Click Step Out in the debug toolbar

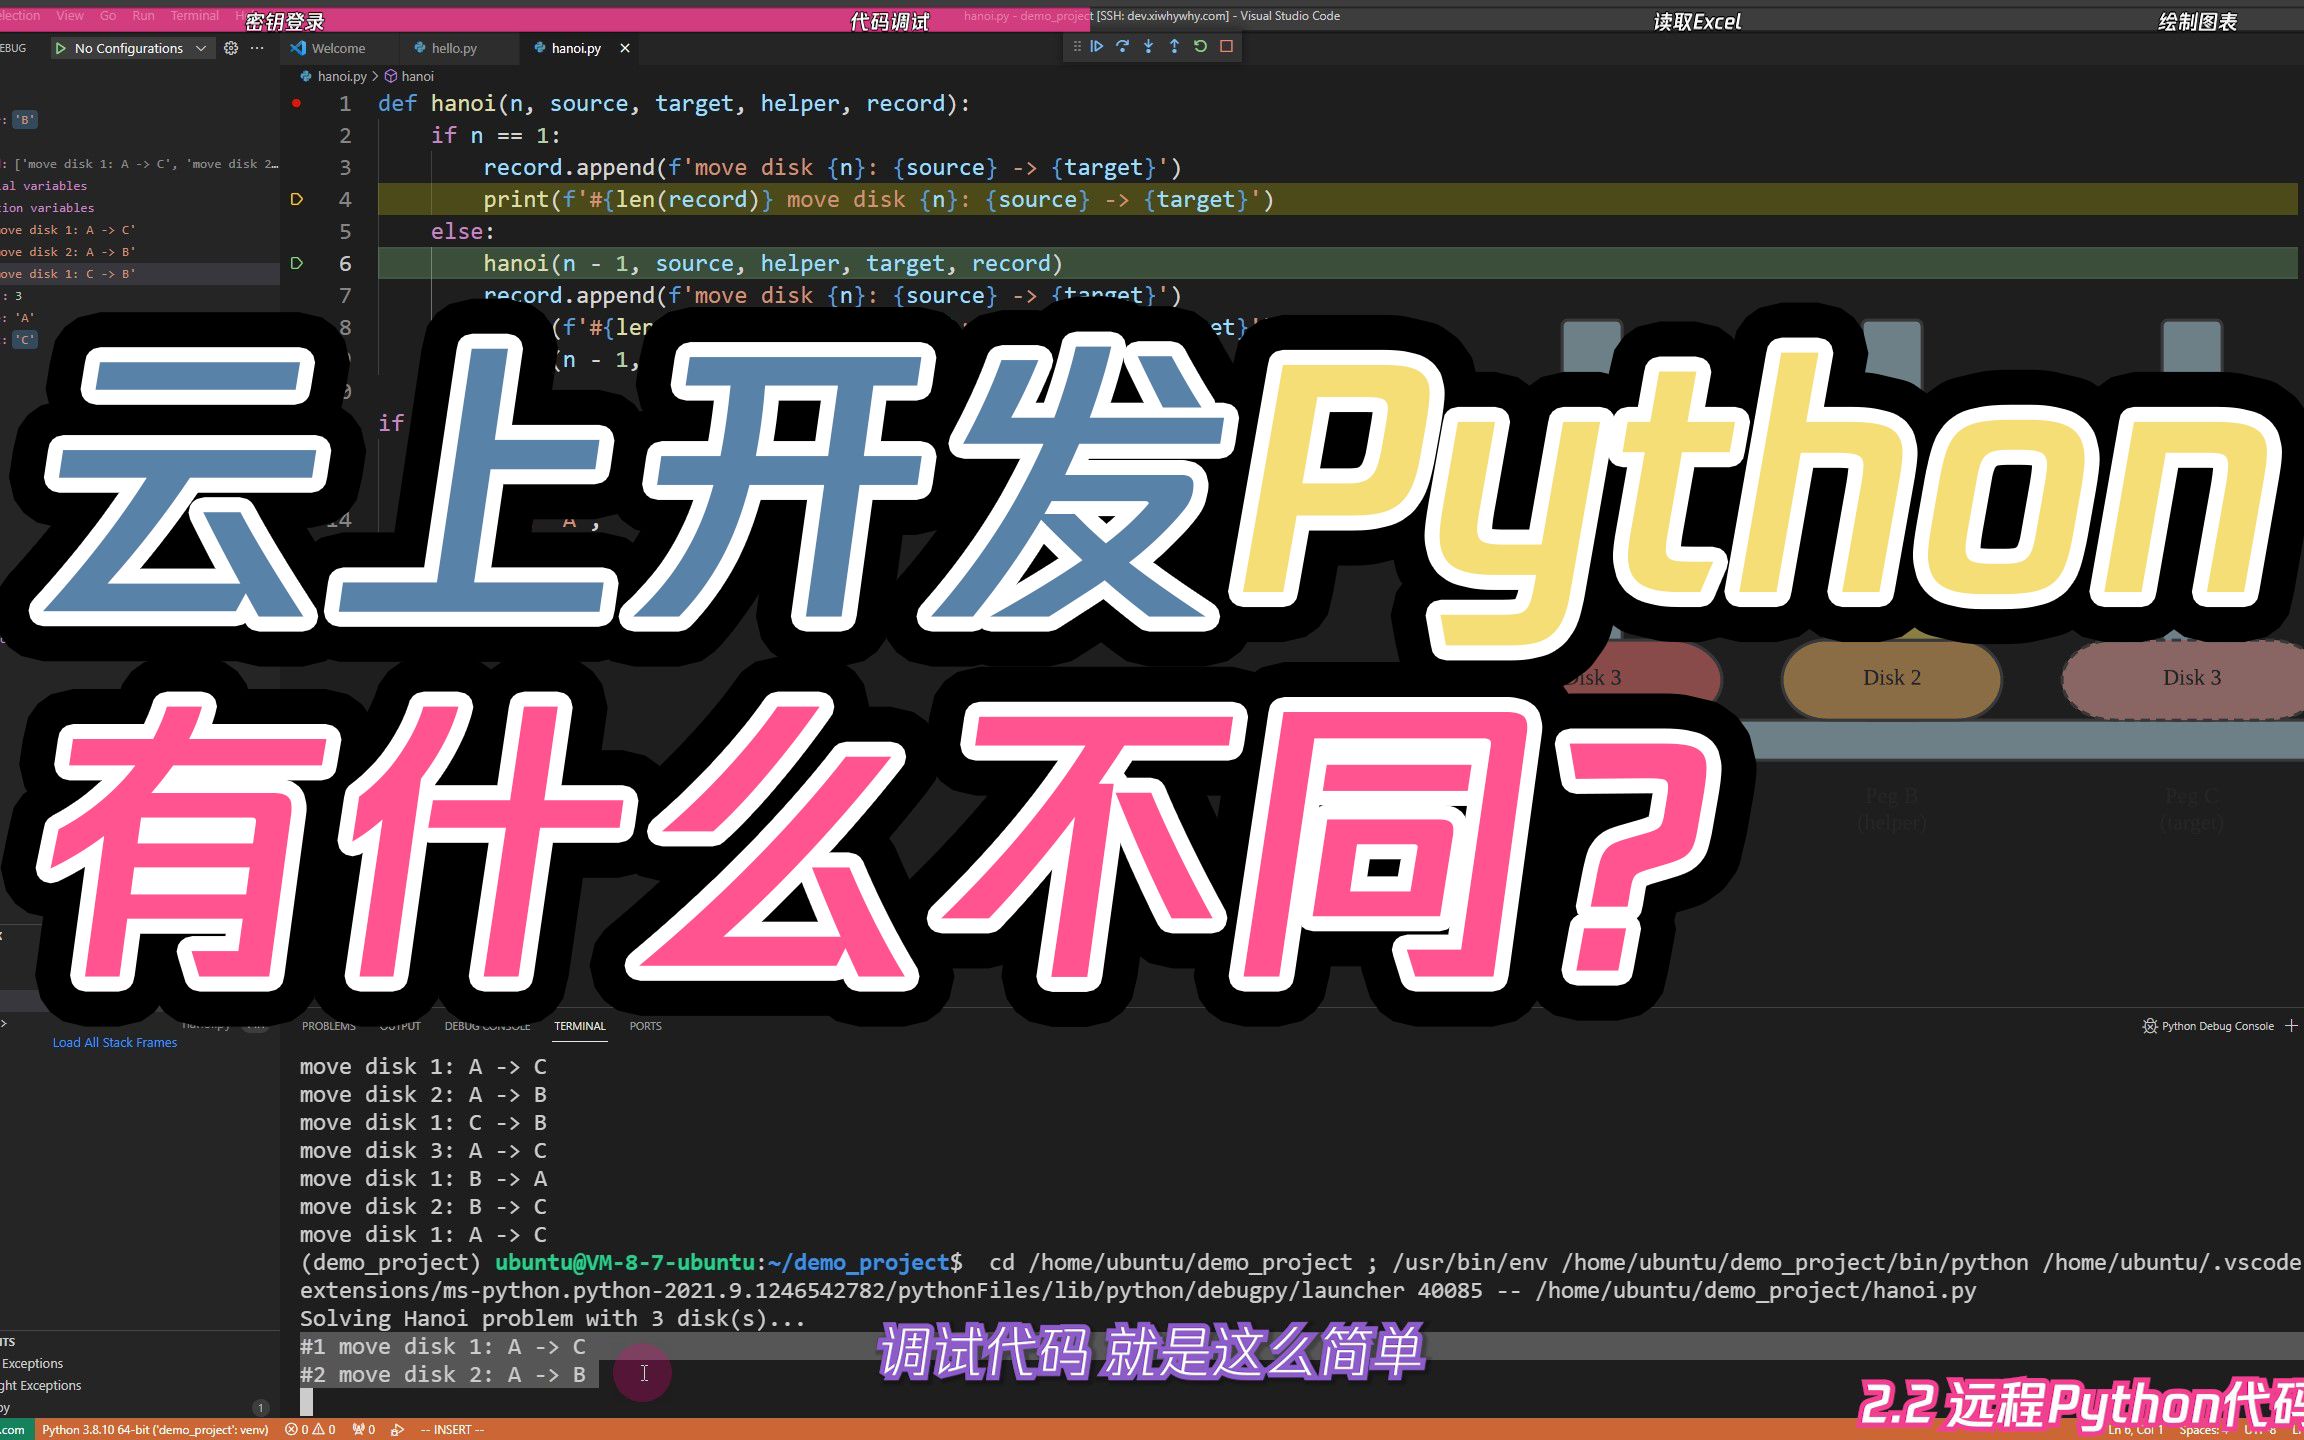[1175, 46]
